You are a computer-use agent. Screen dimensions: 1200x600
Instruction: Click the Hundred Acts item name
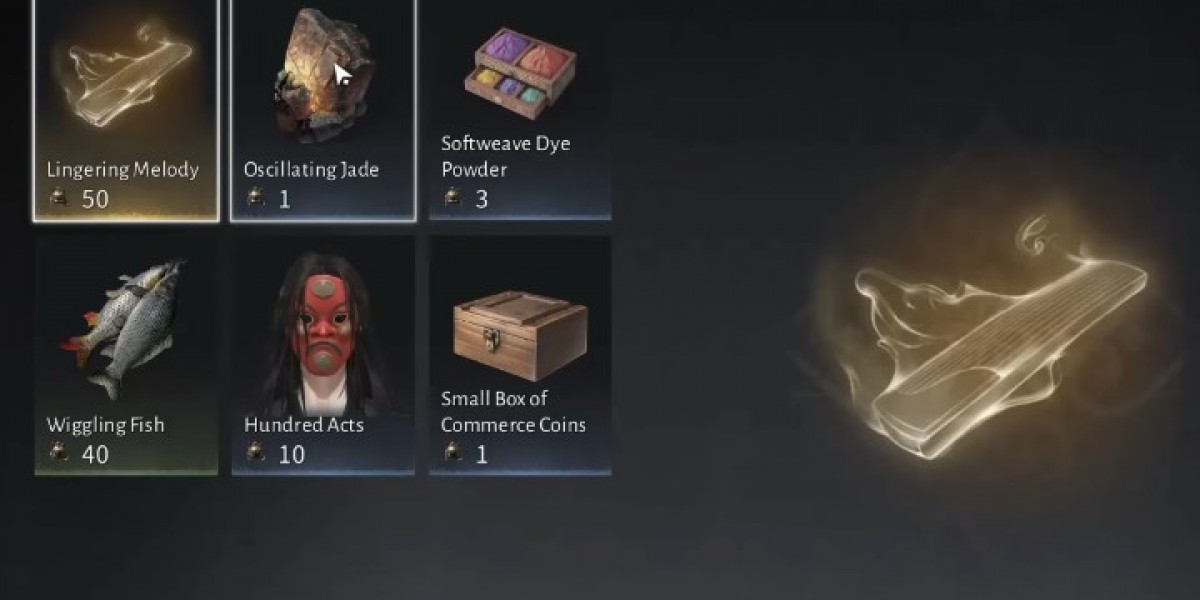pyautogui.click(x=304, y=424)
